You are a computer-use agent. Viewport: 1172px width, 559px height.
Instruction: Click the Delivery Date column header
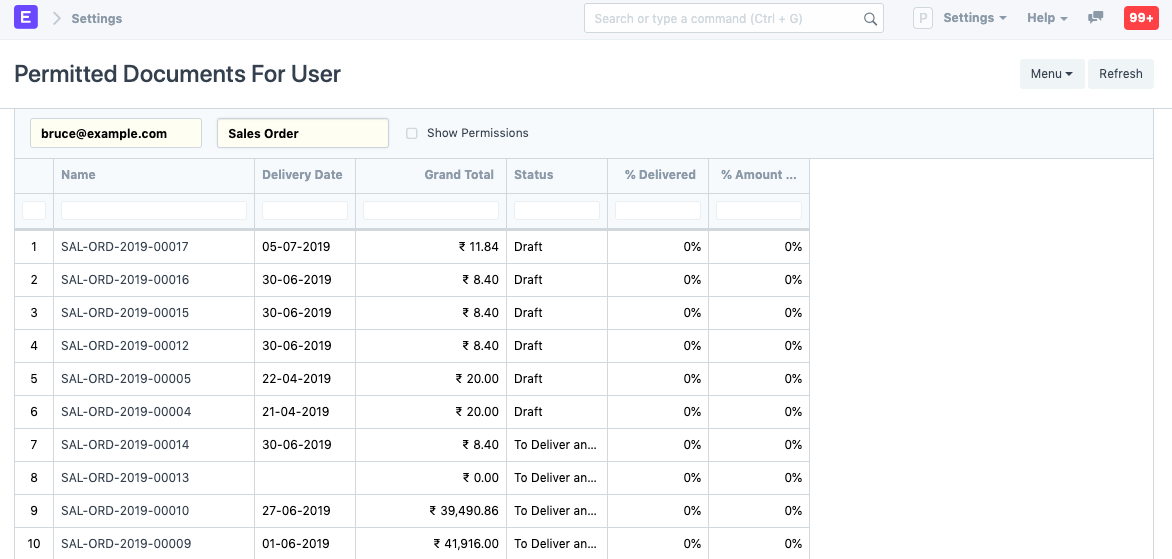(302, 175)
